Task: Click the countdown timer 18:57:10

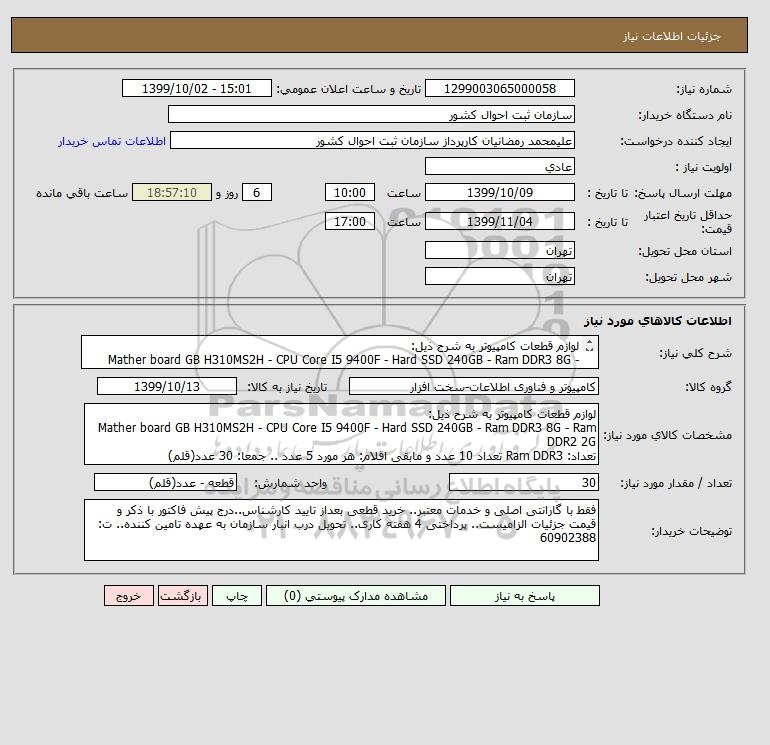Action: point(172,193)
